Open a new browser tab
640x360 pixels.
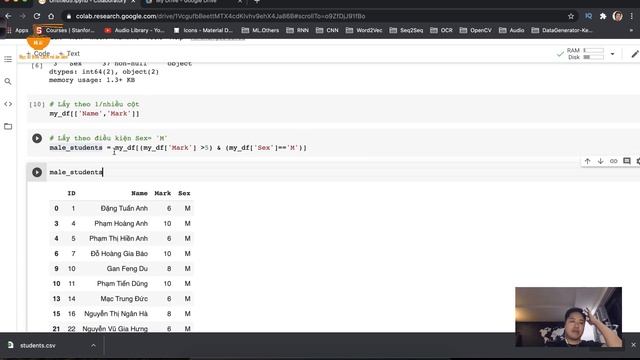pyautogui.click(x=257, y=2)
